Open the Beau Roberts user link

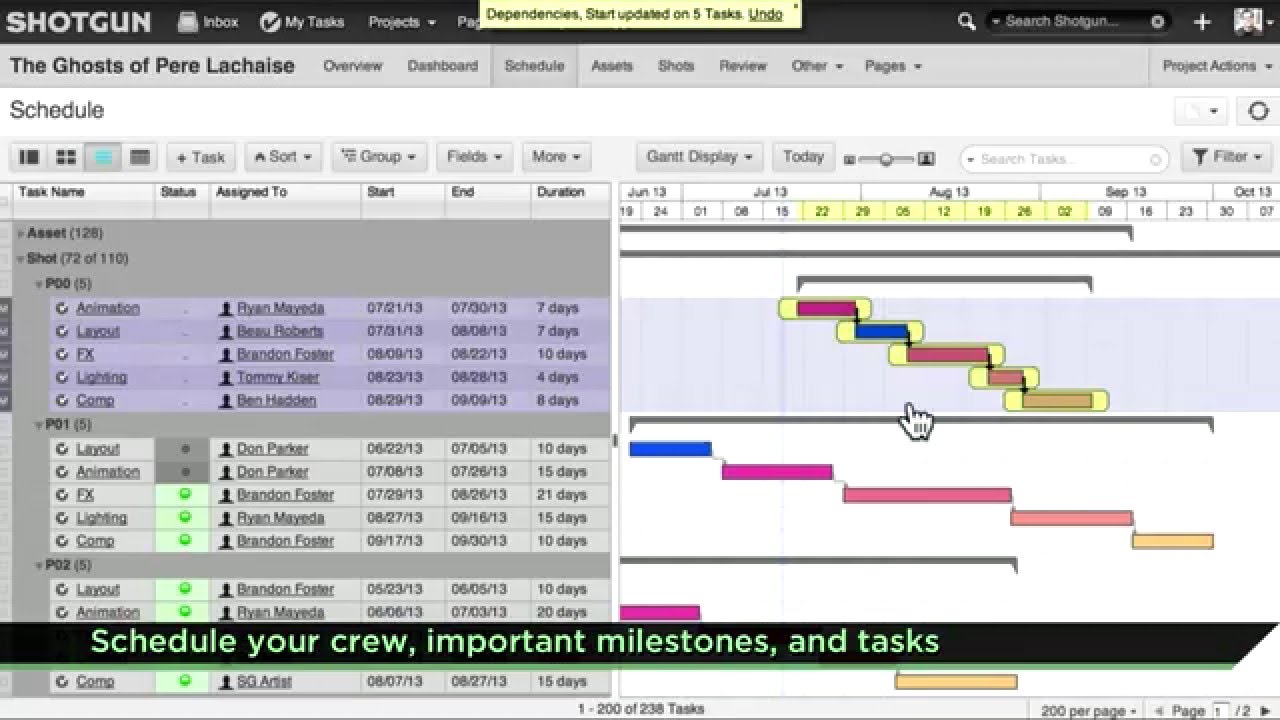(x=280, y=332)
